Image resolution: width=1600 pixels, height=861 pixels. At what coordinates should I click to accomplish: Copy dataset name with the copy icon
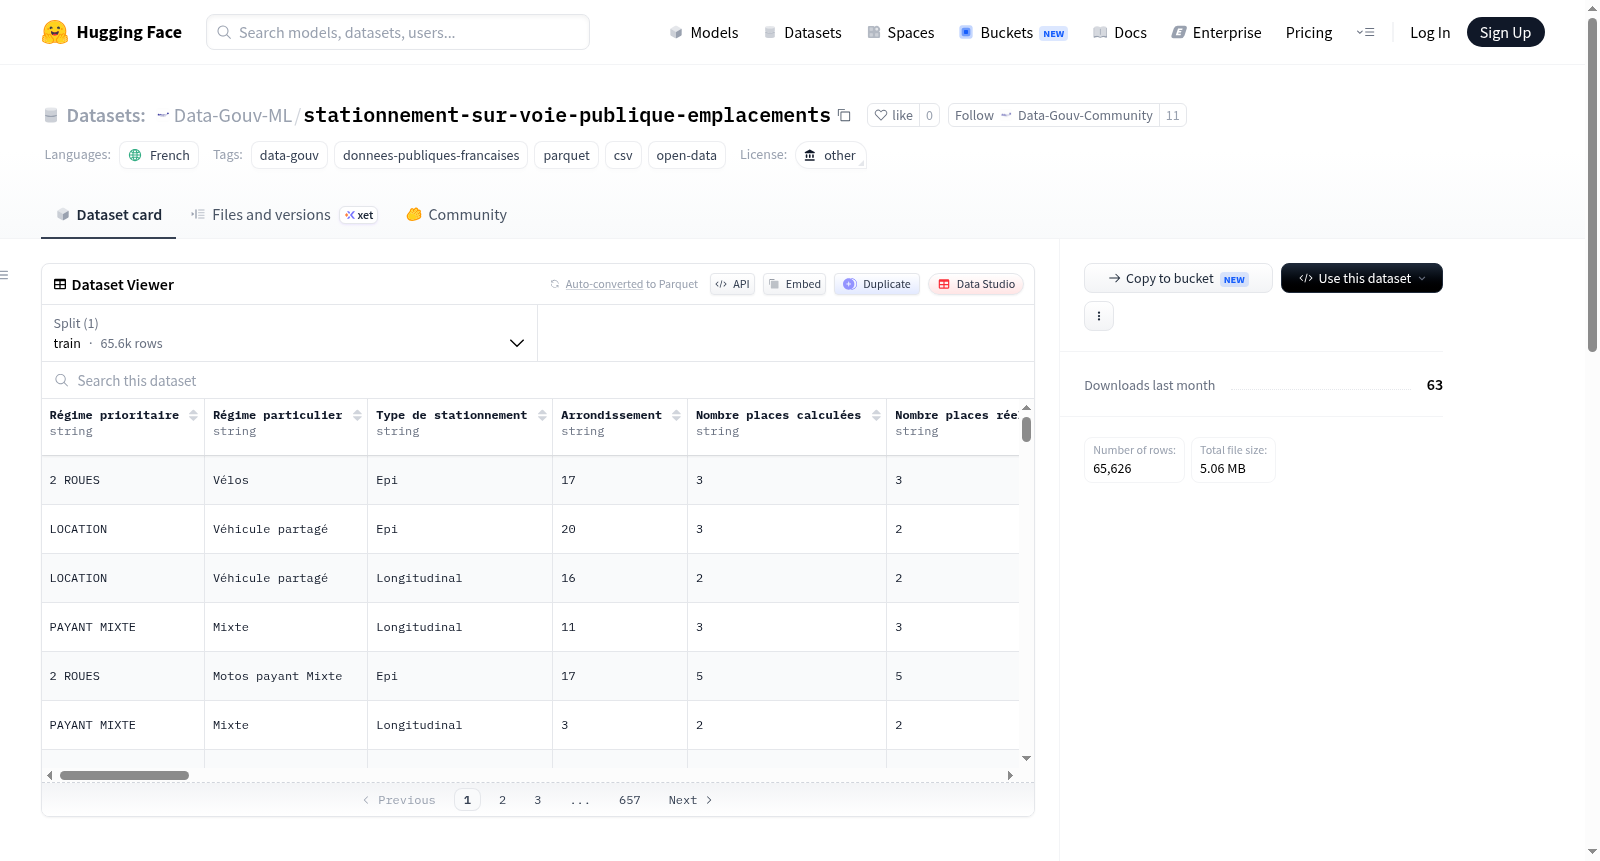click(844, 115)
